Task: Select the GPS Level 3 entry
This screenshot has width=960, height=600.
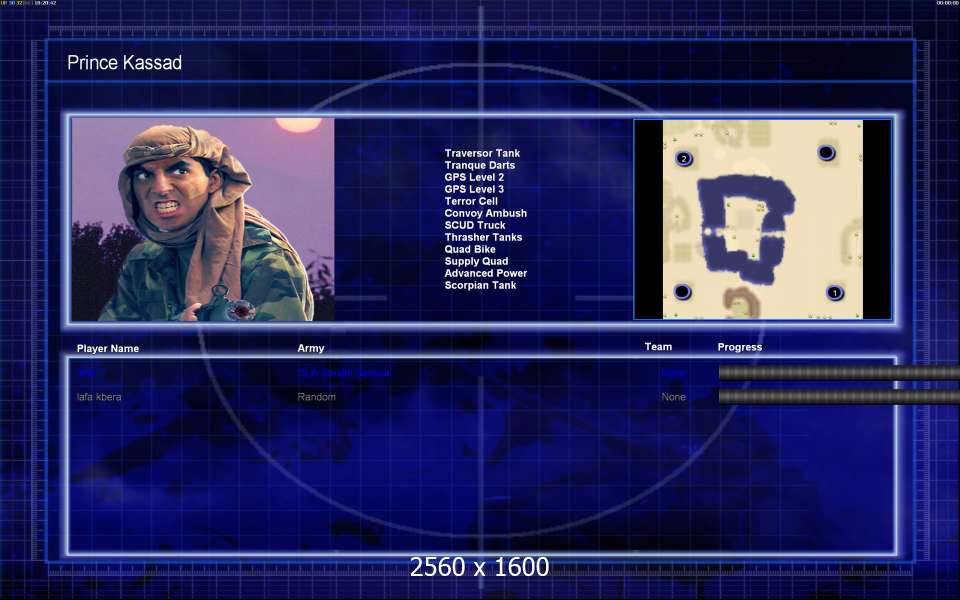Action: (x=474, y=189)
